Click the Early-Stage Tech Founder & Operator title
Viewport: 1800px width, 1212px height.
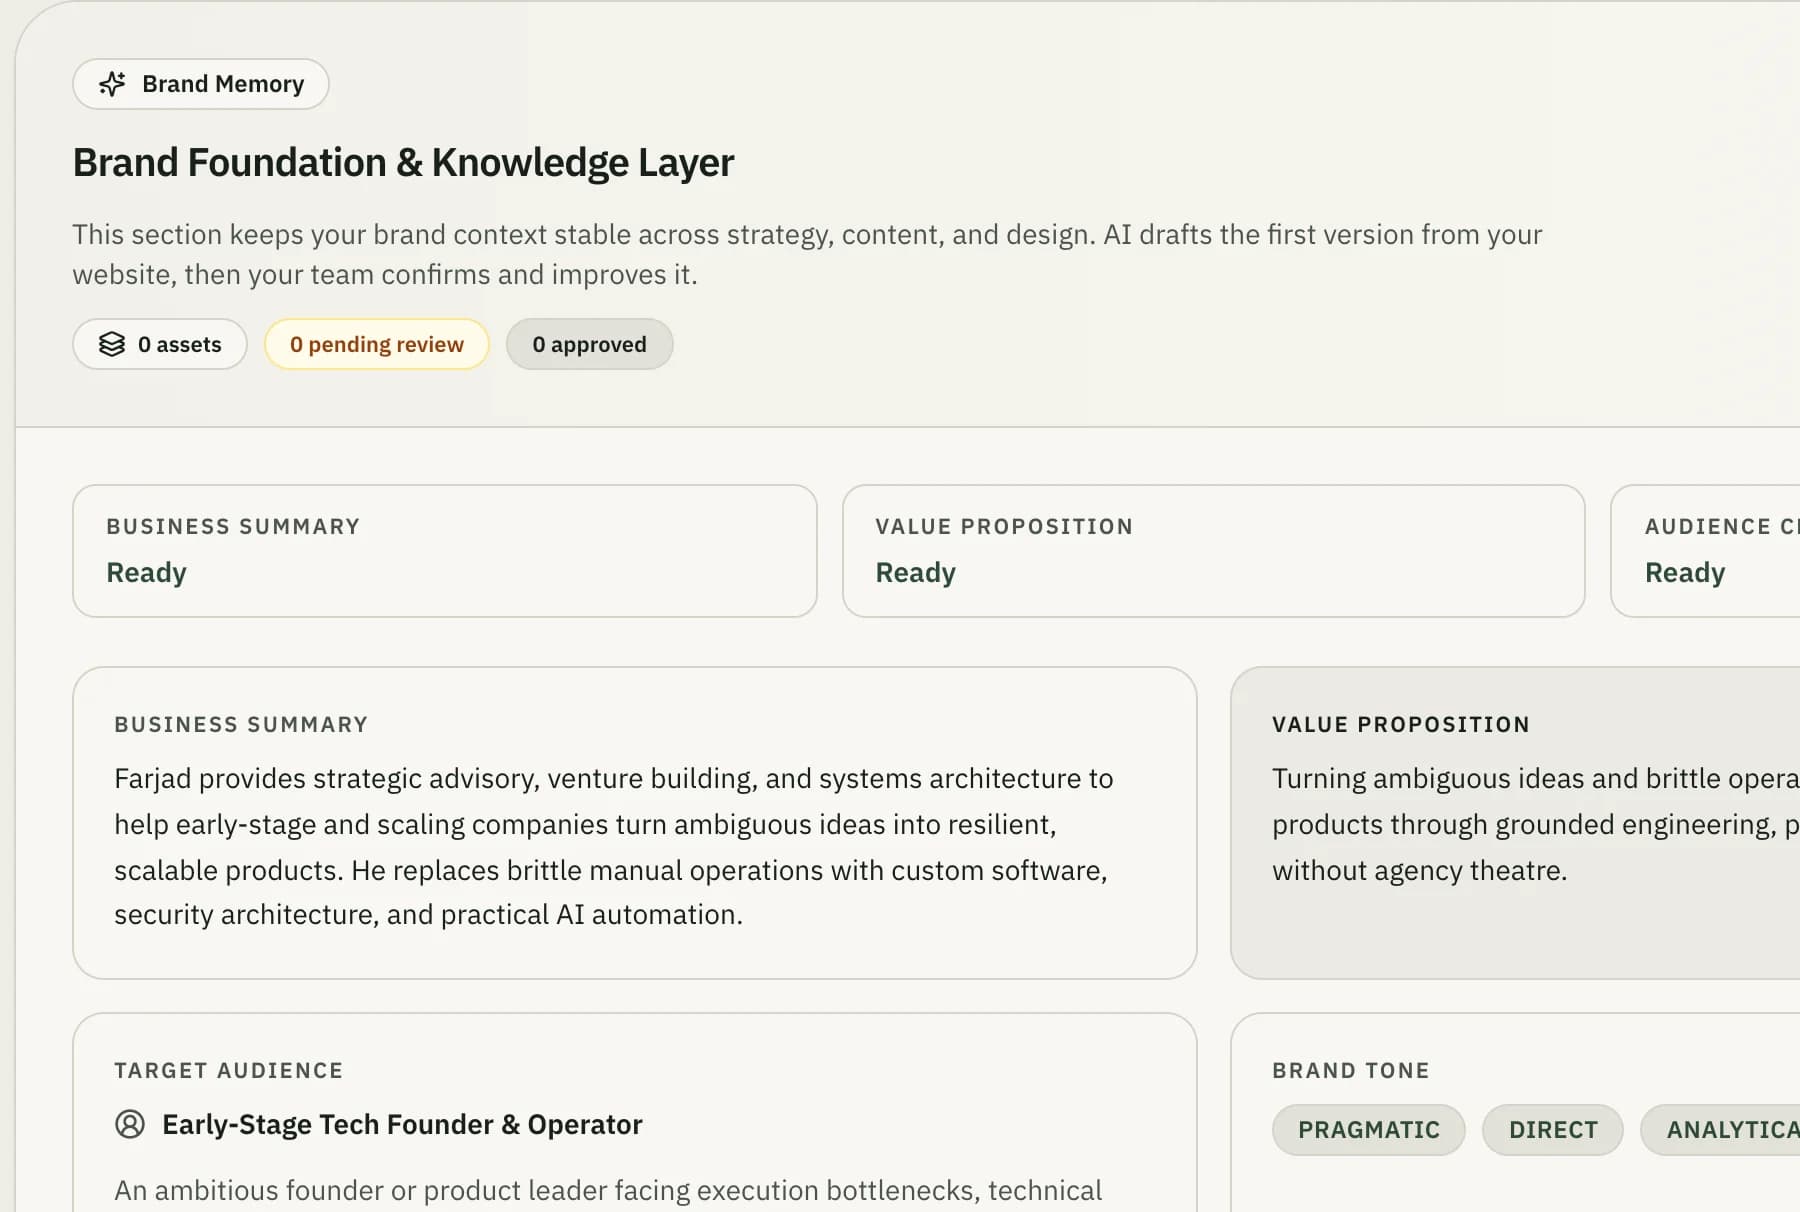click(402, 1124)
